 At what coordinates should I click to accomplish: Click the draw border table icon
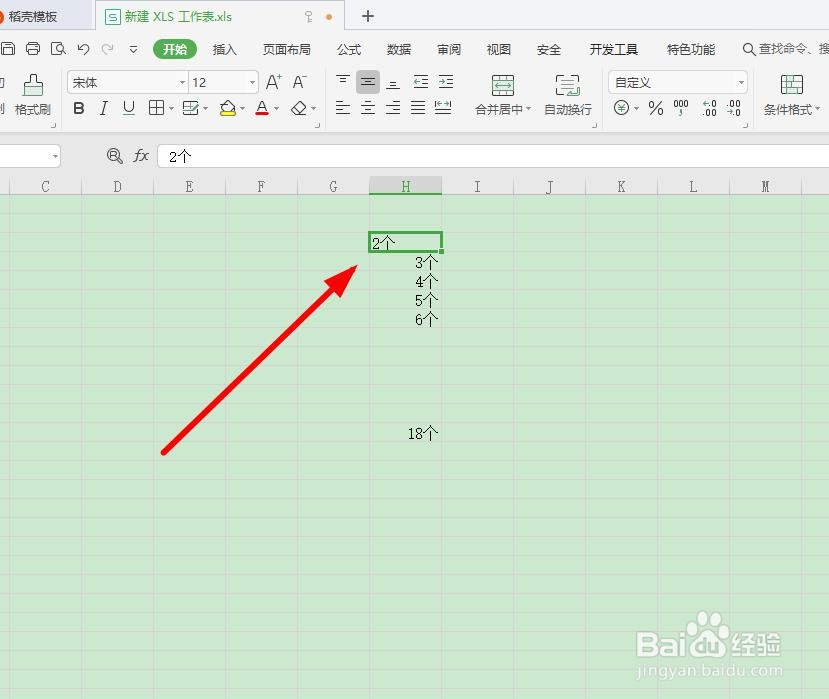click(190, 108)
